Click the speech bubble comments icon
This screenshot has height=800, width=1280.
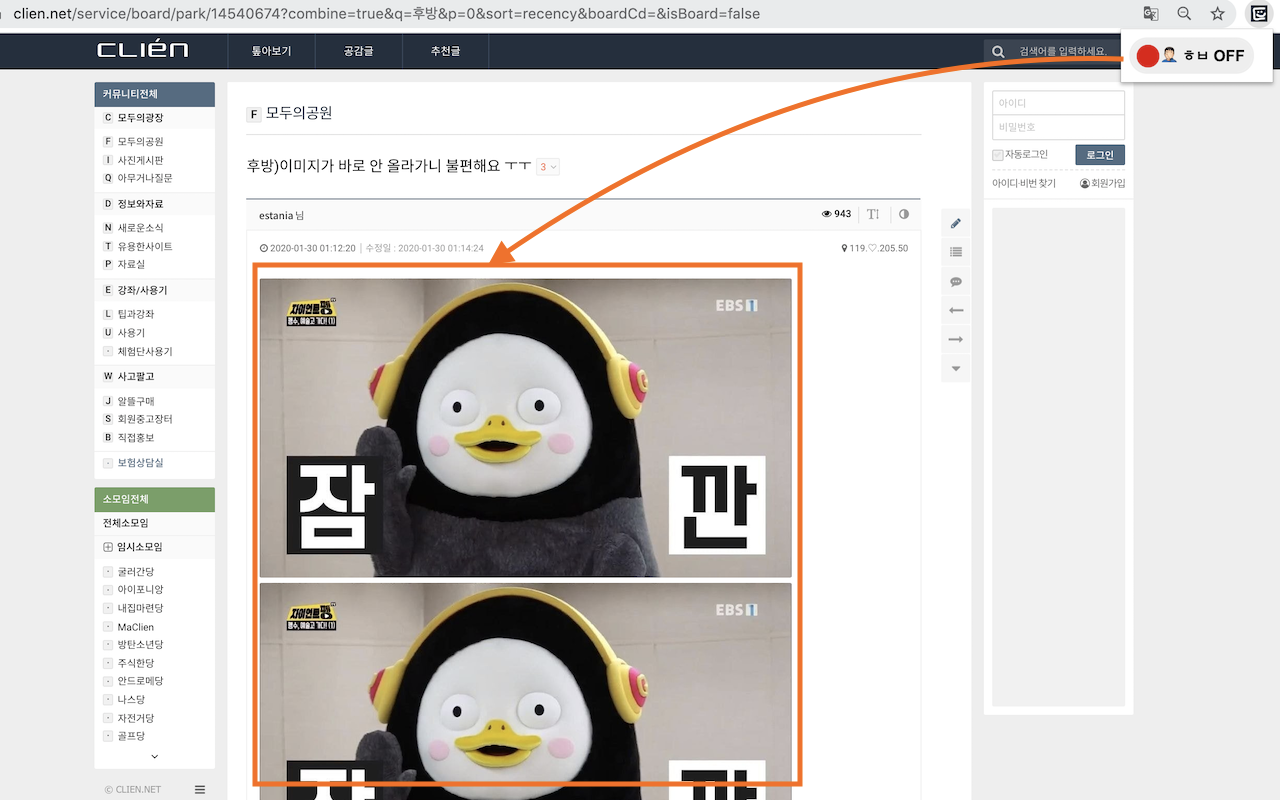(955, 281)
